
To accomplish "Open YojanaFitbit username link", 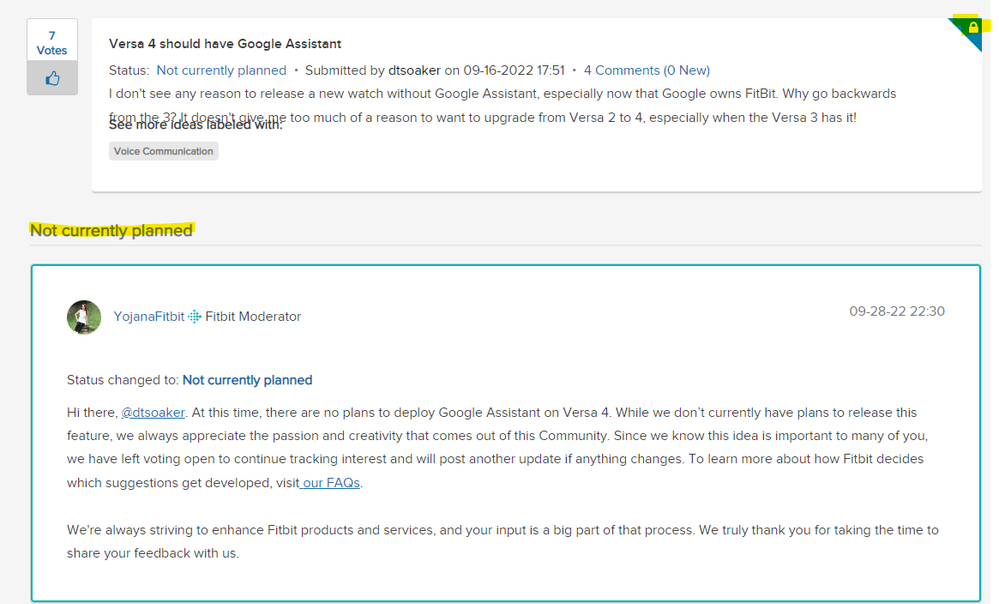I will point(149,317).
